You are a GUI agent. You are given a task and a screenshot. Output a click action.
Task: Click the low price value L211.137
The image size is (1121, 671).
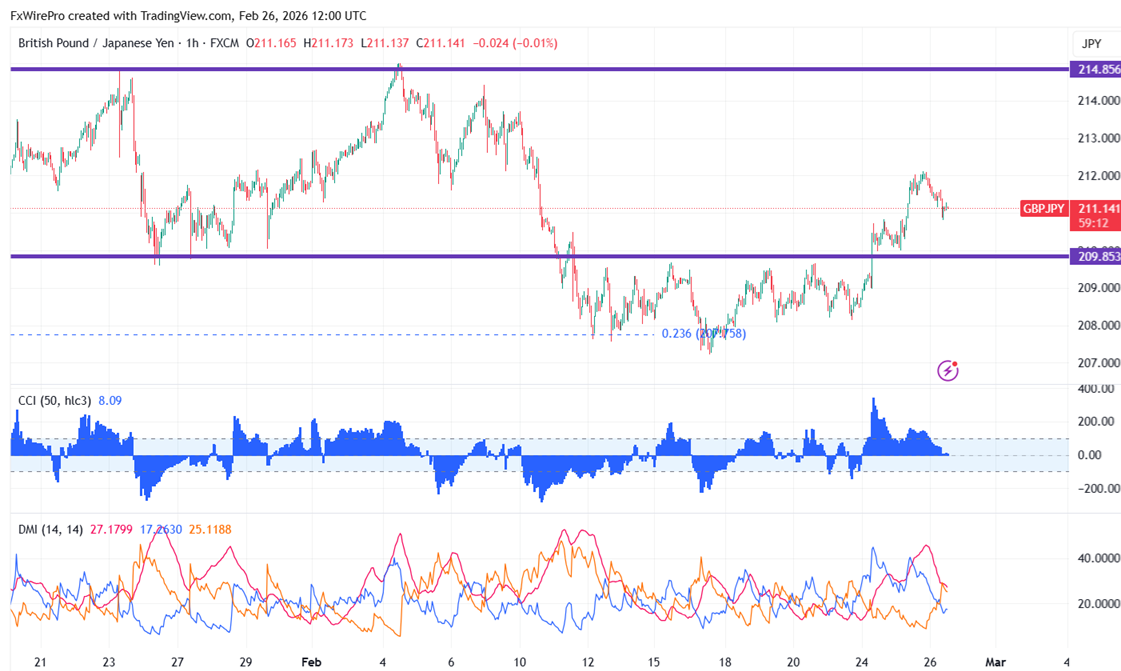point(385,43)
